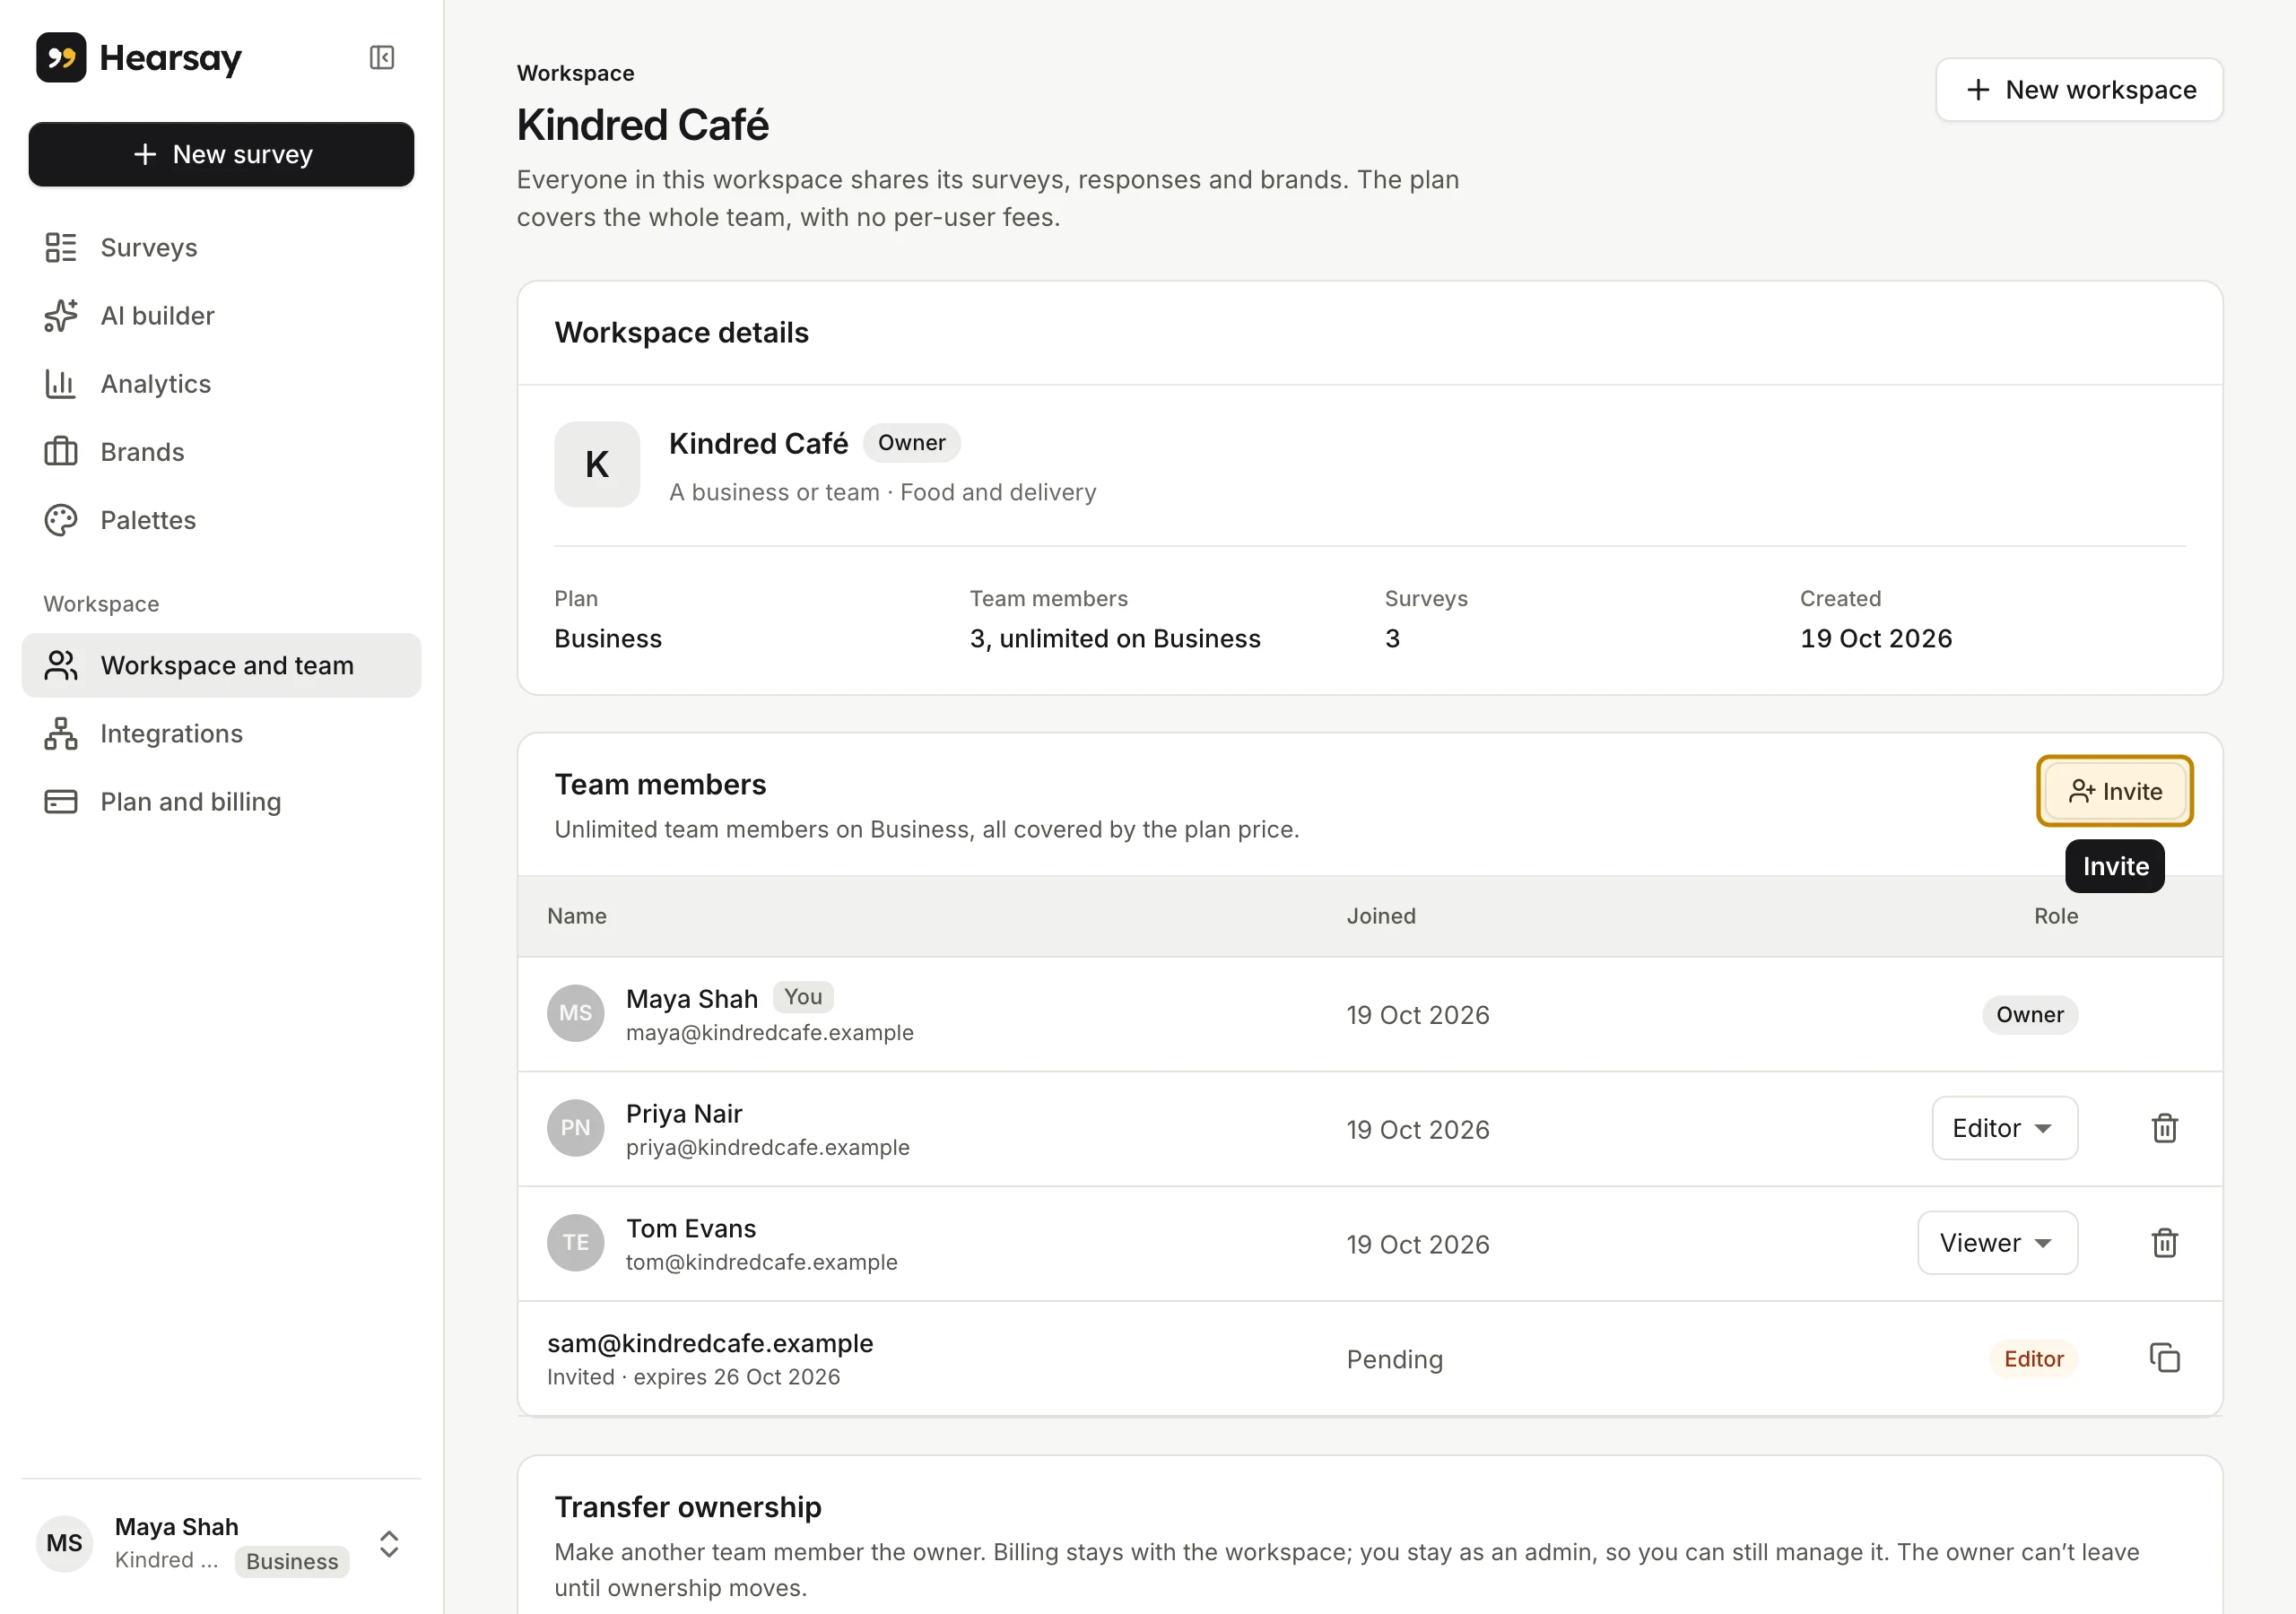Click the PN avatar of Priya Nair
2296x1614 pixels.
[575, 1128]
